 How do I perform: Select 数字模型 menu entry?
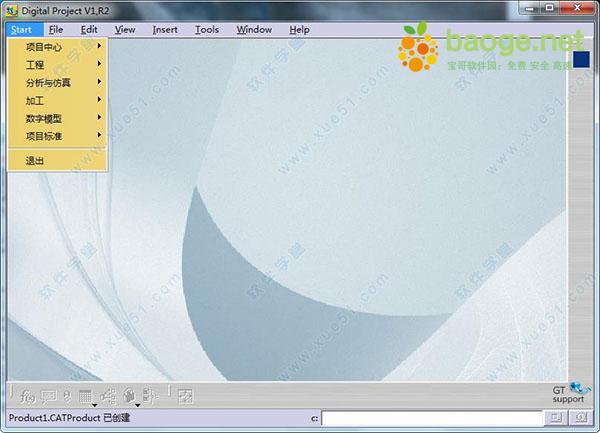[57, 118]
